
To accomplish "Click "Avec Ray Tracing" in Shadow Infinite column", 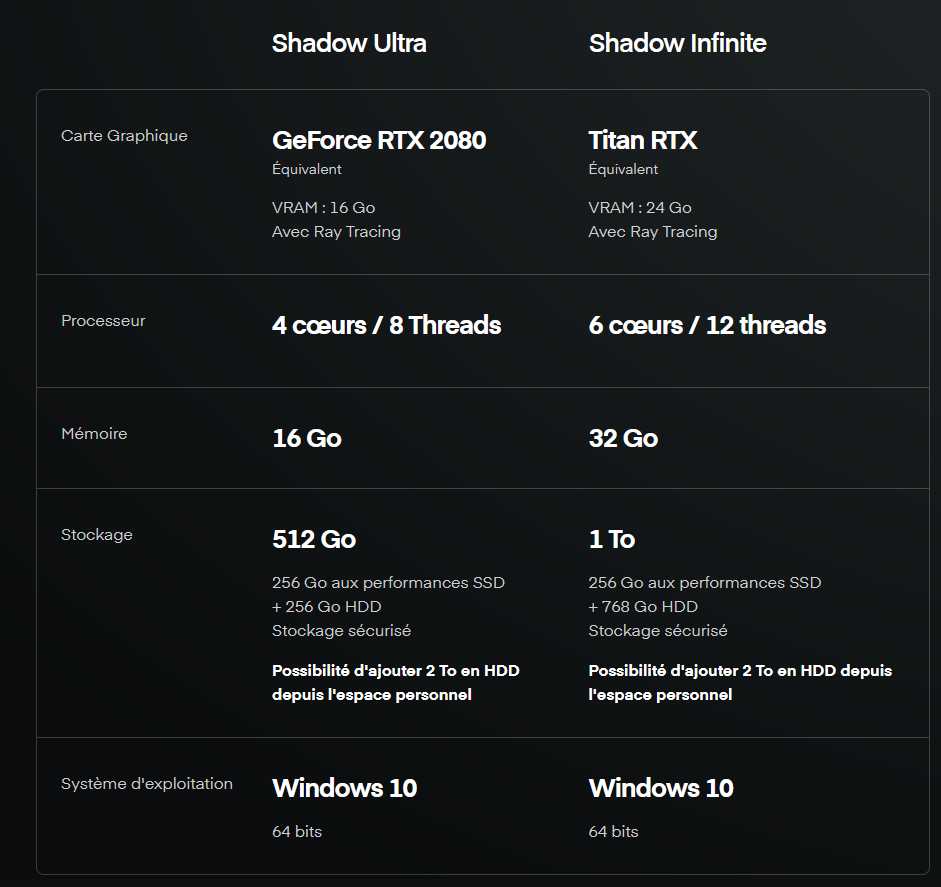I will [x=653, y=232].
